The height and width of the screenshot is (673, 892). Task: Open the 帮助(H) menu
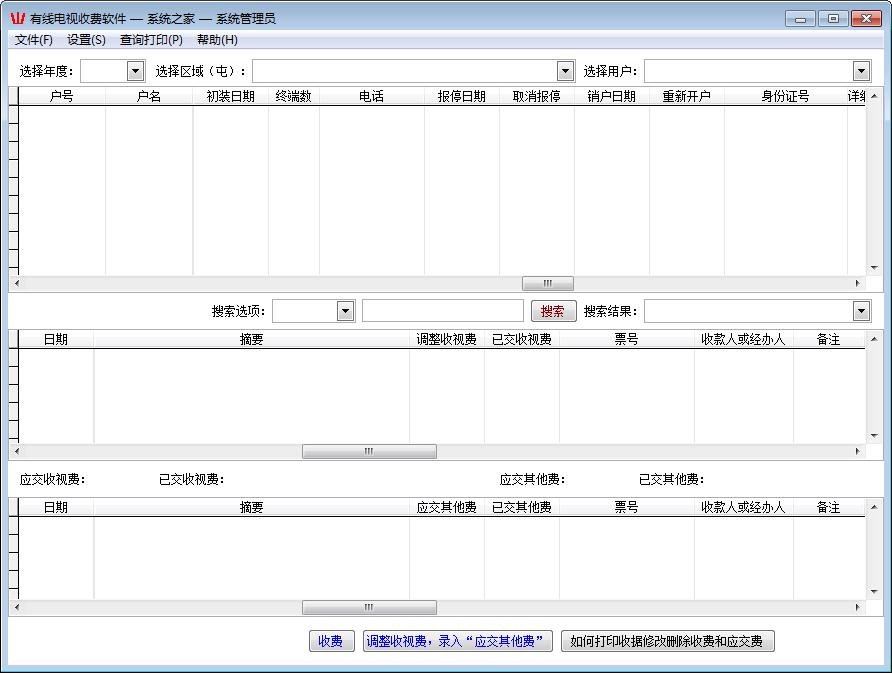pos(217,40)
